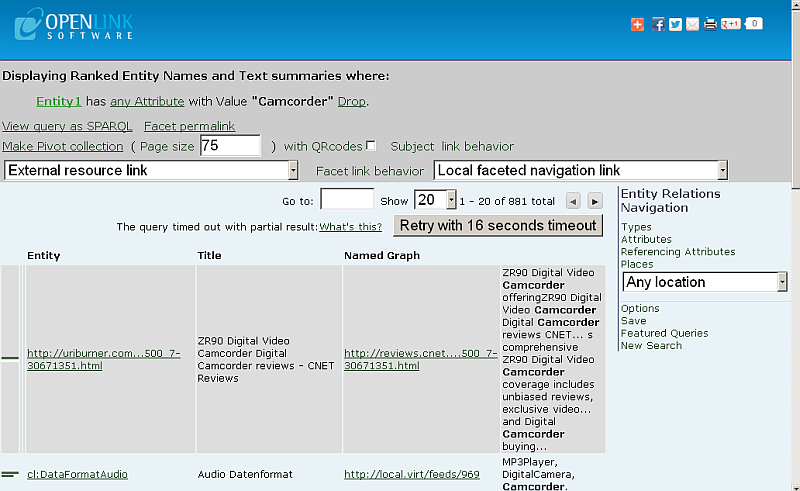Viewport: 800px width, 491px height.
Task: Open uriburner.com entity link
Action: click(x=104, y=359)
